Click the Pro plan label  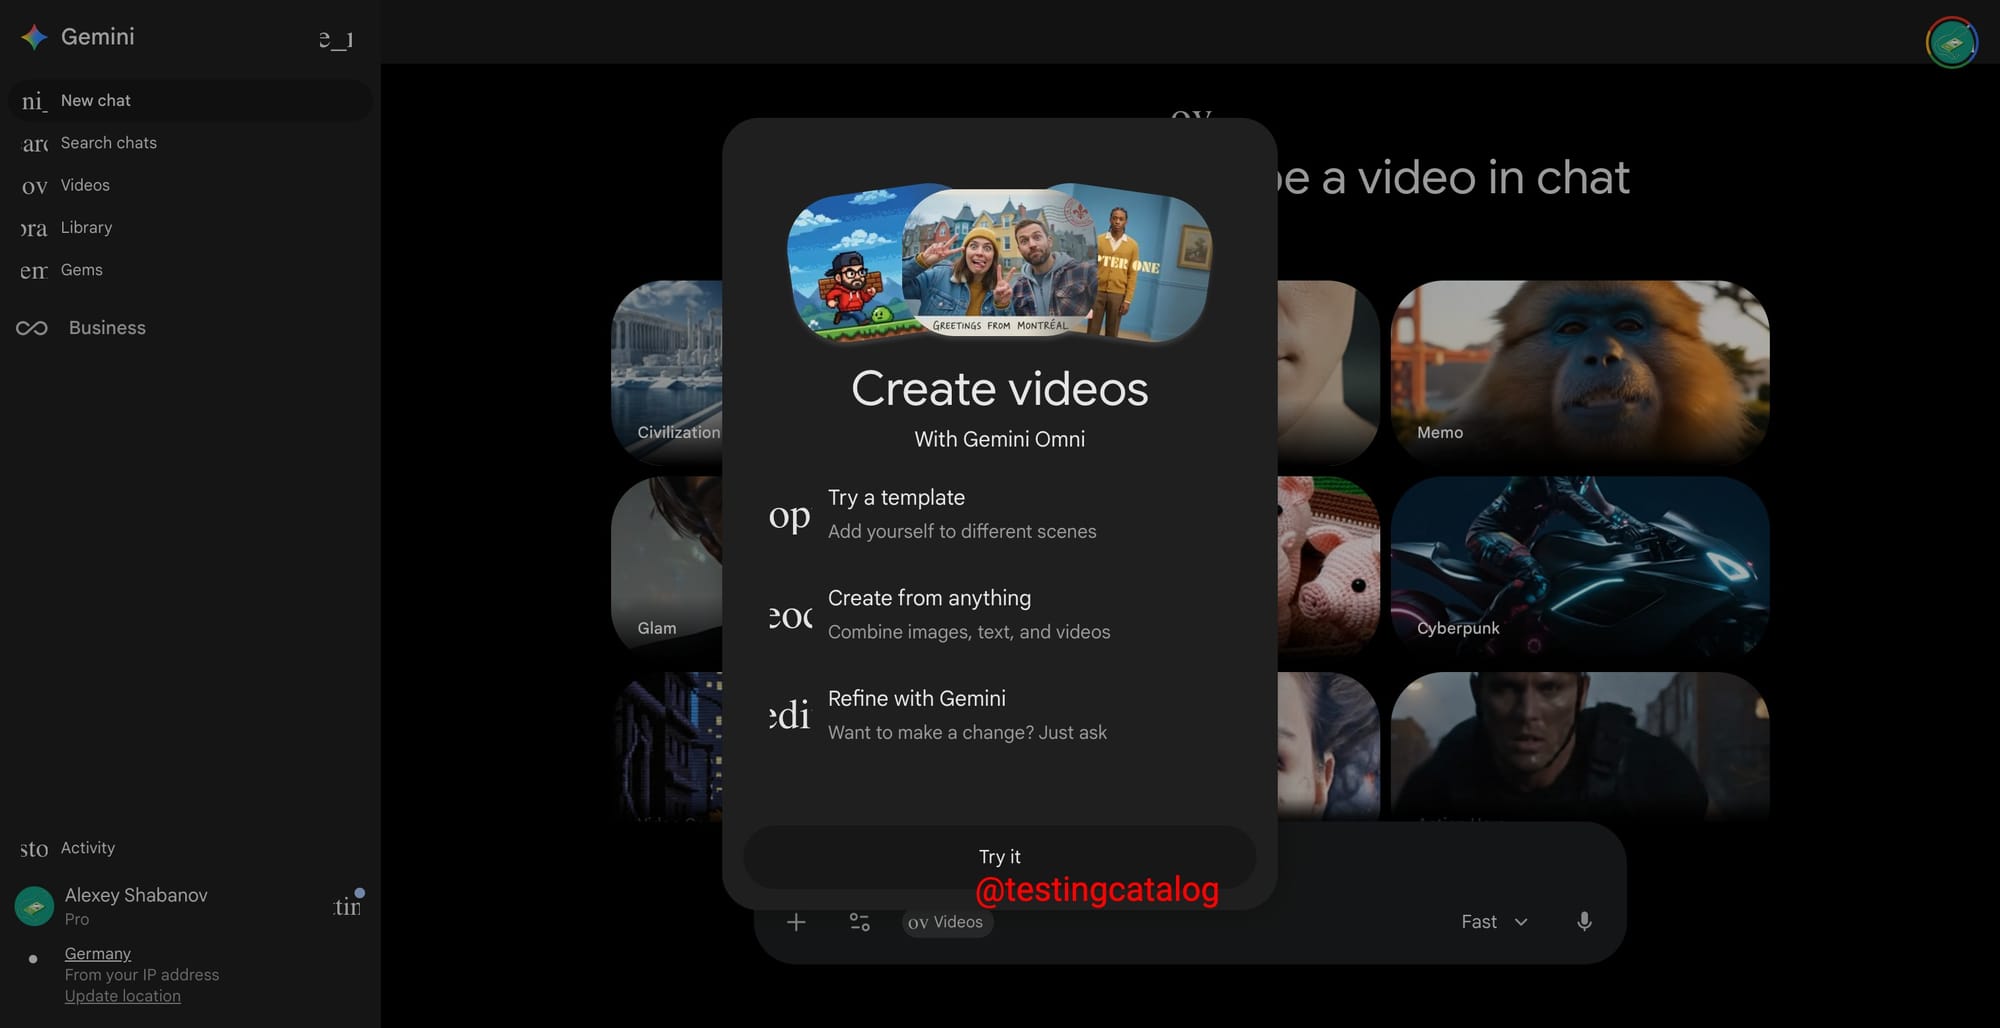(77, 919)
